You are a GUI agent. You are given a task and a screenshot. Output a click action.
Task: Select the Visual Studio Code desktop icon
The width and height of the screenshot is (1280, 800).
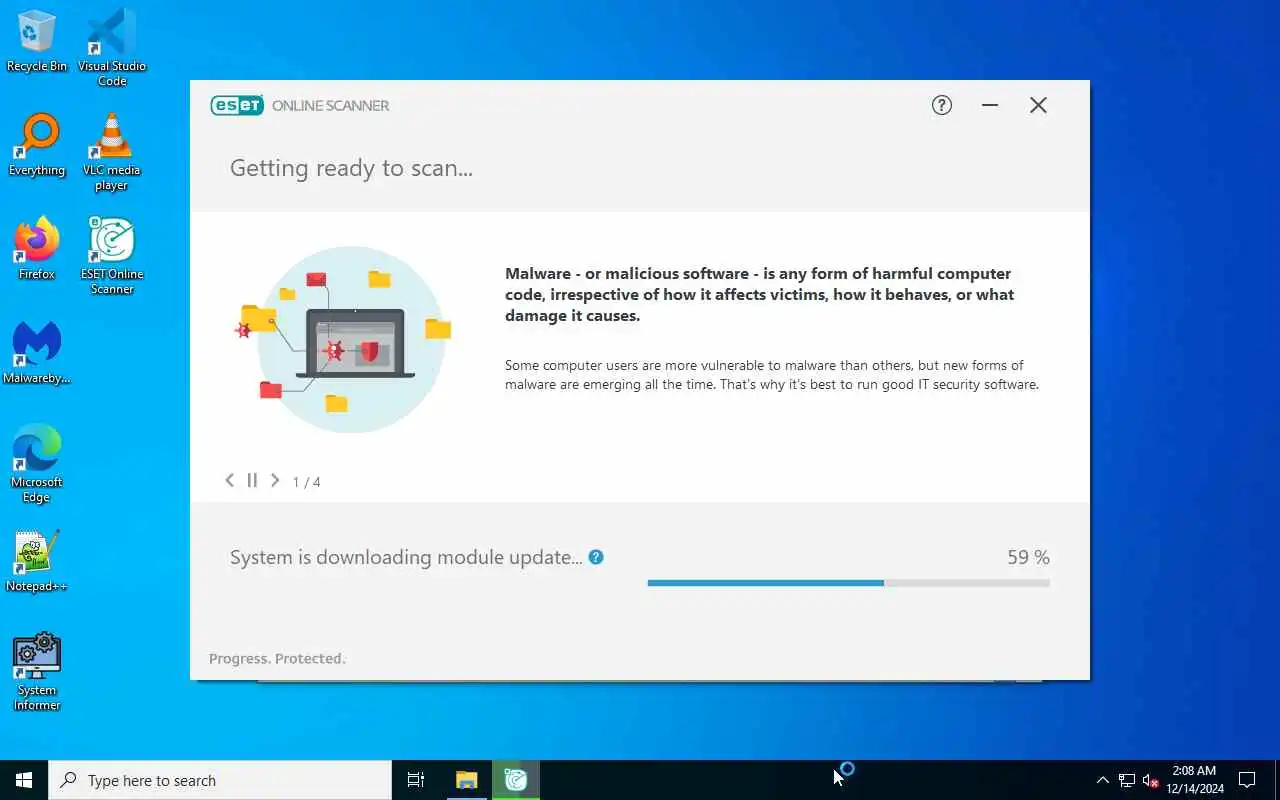[112, 48]
